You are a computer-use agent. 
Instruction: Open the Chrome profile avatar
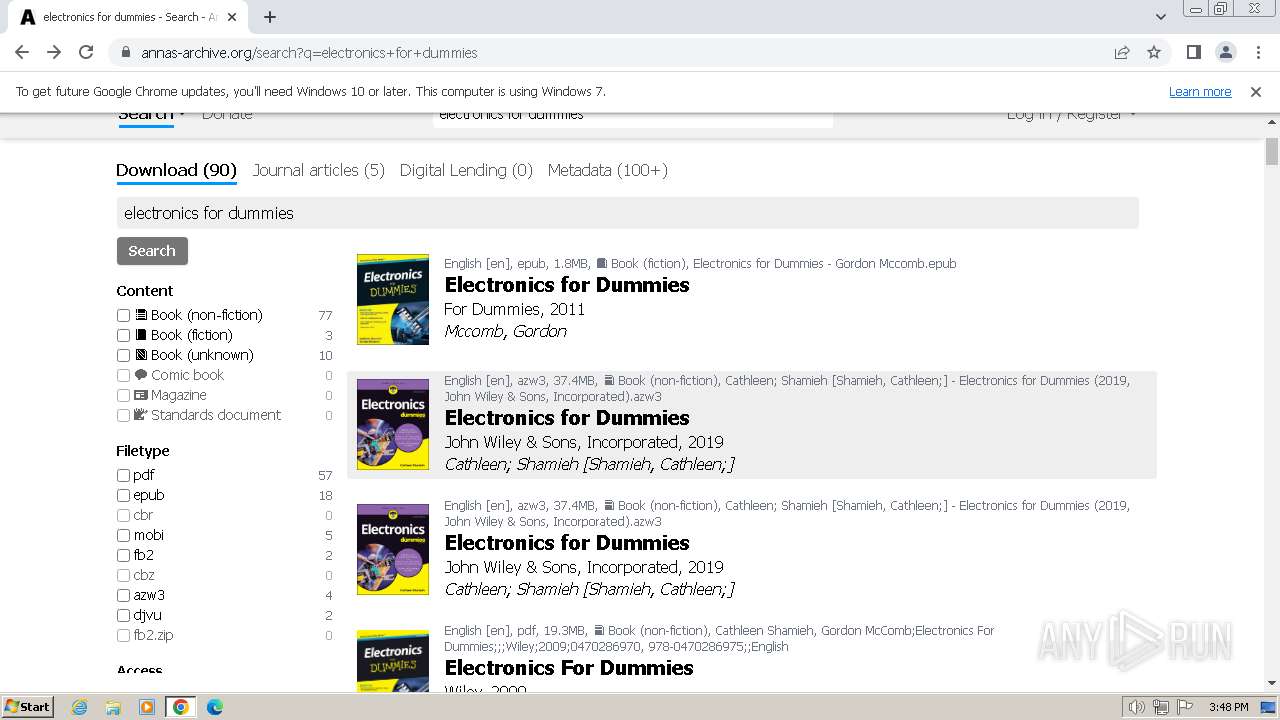[x=1225, y=52]
